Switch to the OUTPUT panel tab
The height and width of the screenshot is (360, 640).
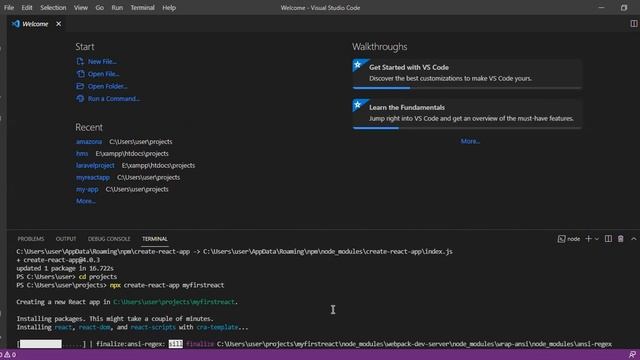pyautogui.click(x=66, y=239)
